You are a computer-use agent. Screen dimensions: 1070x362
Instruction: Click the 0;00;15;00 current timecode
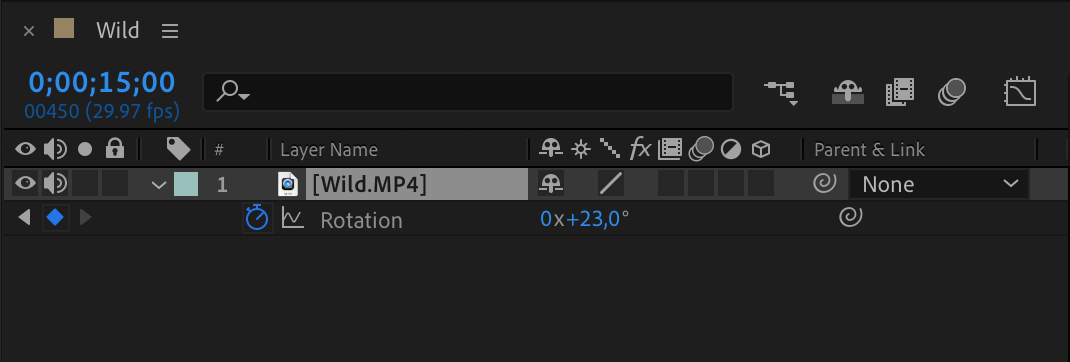pyautogui.click(x=102, y=83)
